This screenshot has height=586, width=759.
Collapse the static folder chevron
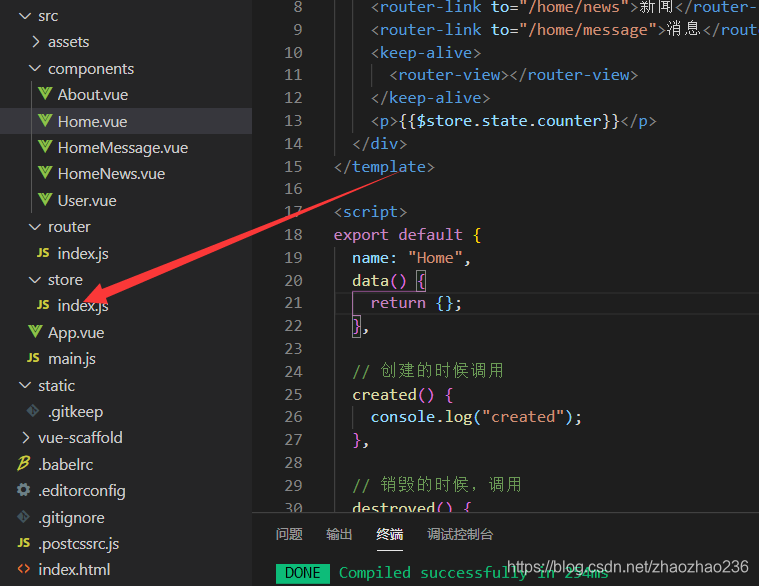point(25,385)
